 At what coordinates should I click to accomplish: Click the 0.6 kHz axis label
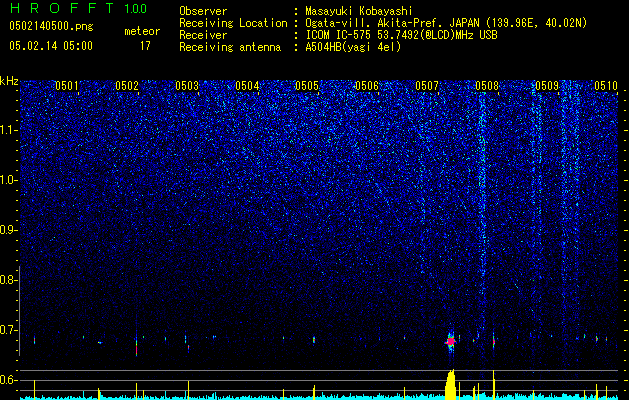9,380
